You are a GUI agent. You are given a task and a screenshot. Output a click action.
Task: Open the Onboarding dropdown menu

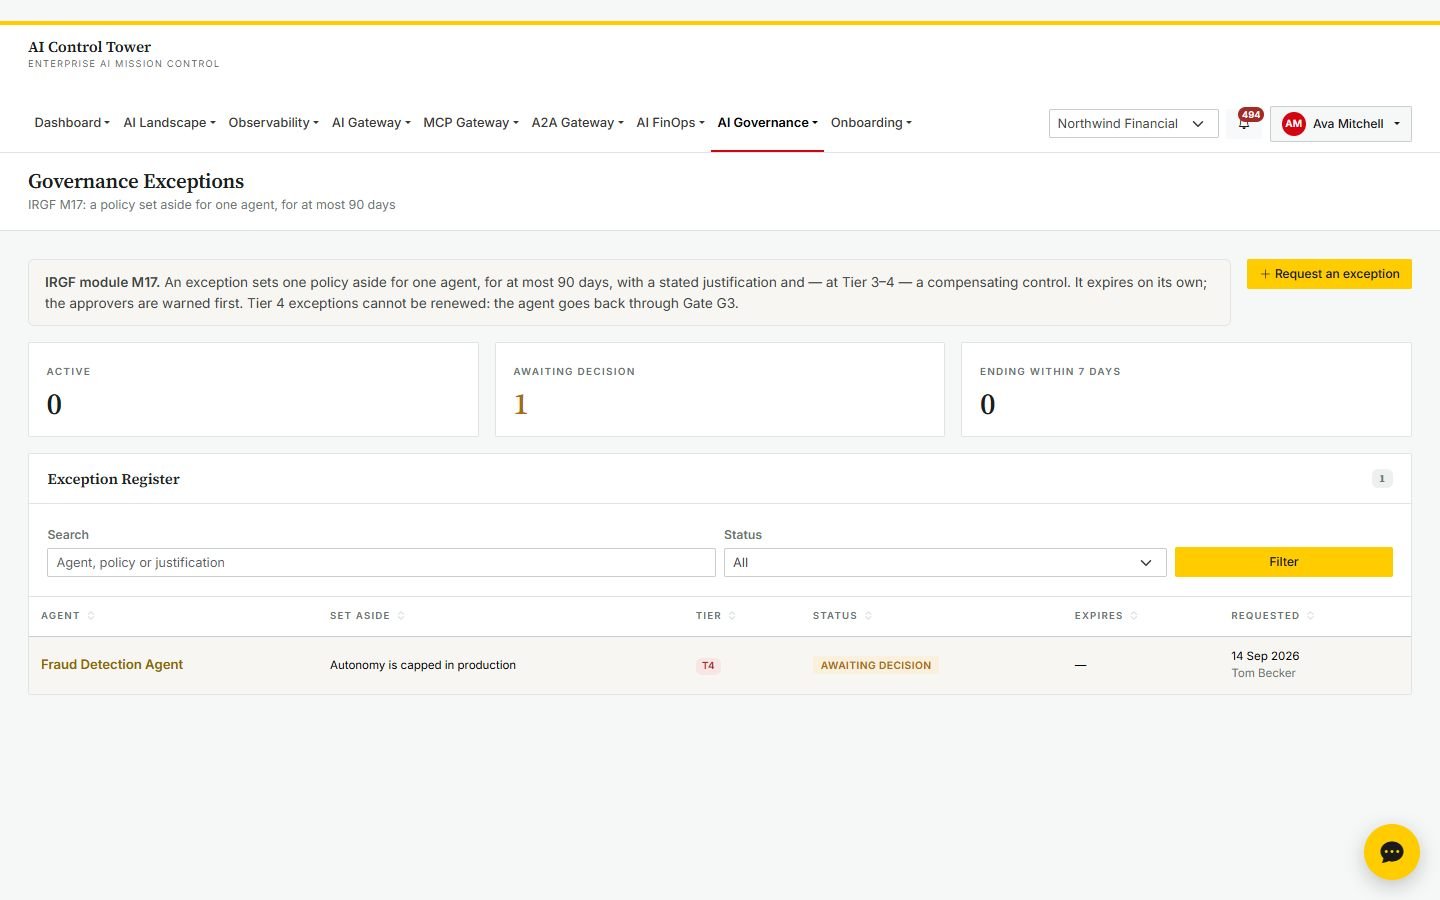pos(871,123)
